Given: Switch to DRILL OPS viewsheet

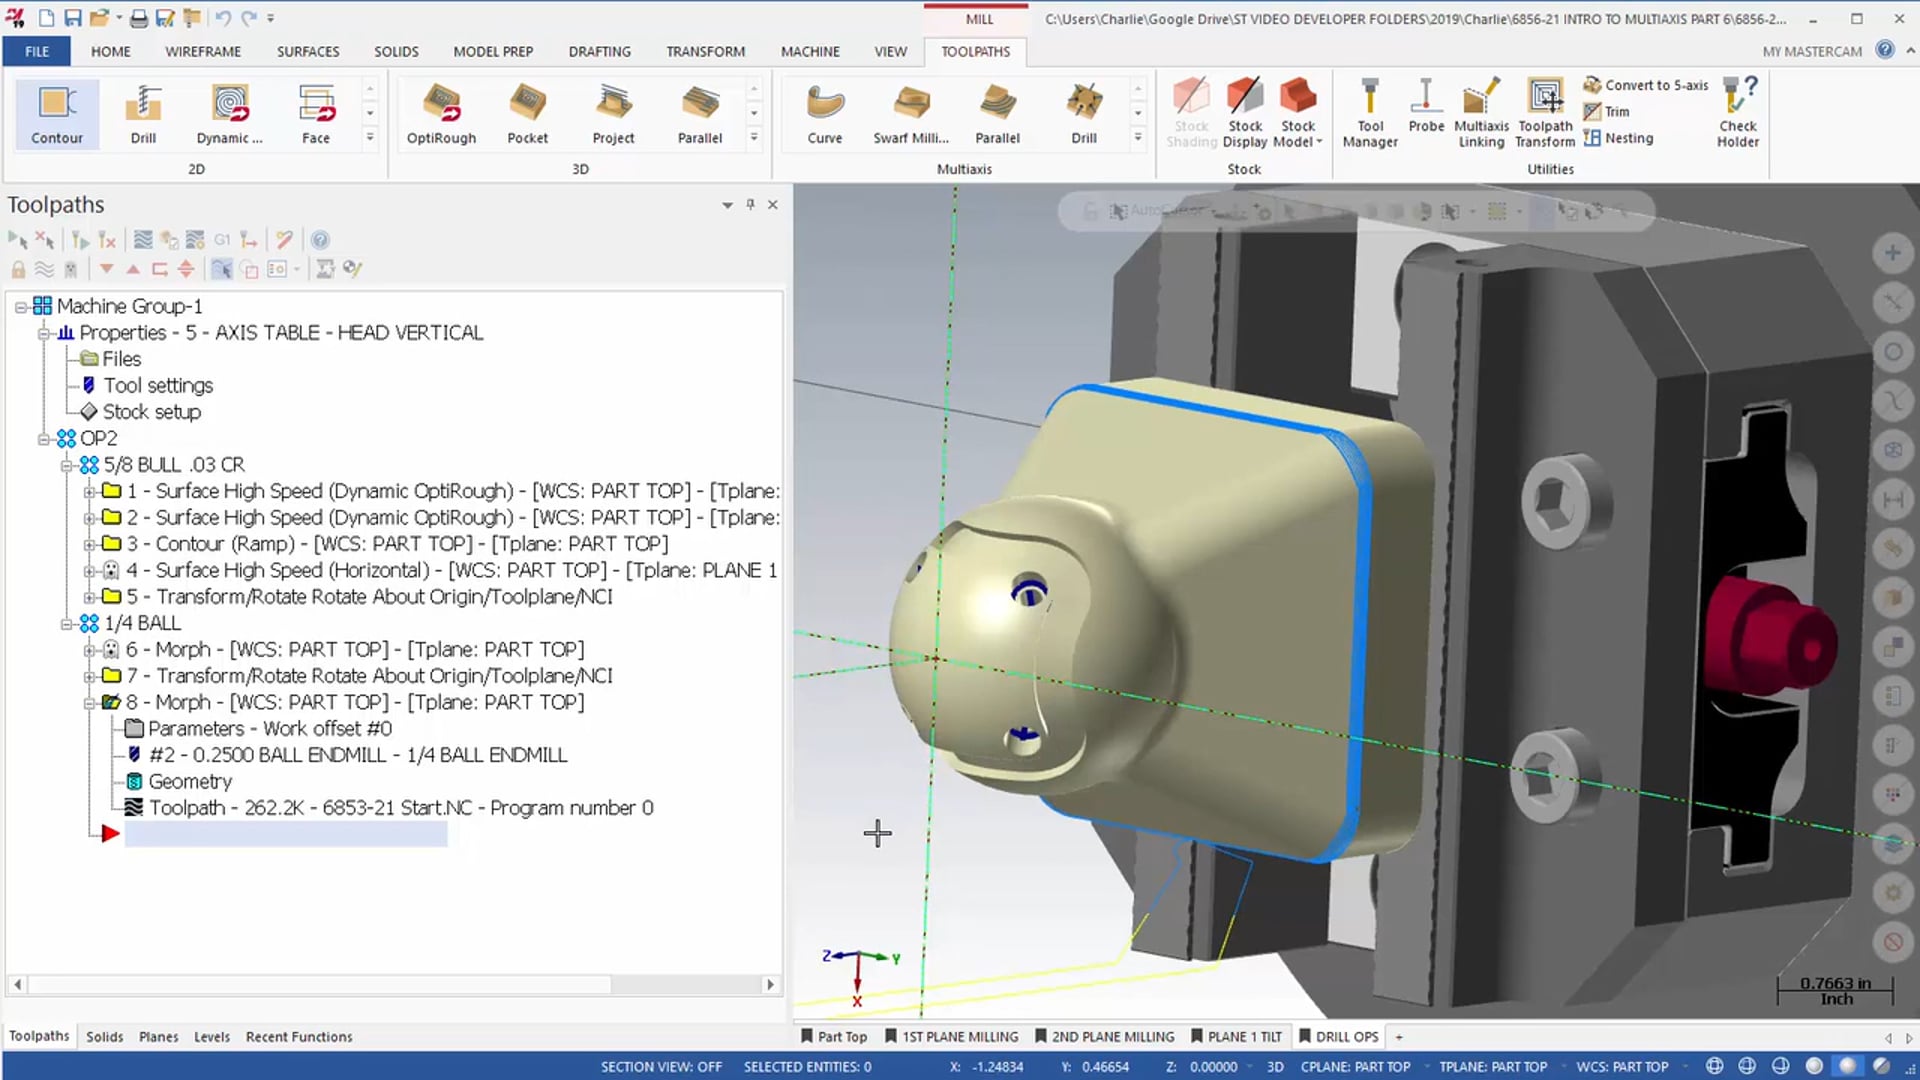Looking at the screenshot, I should 1339,1037.
